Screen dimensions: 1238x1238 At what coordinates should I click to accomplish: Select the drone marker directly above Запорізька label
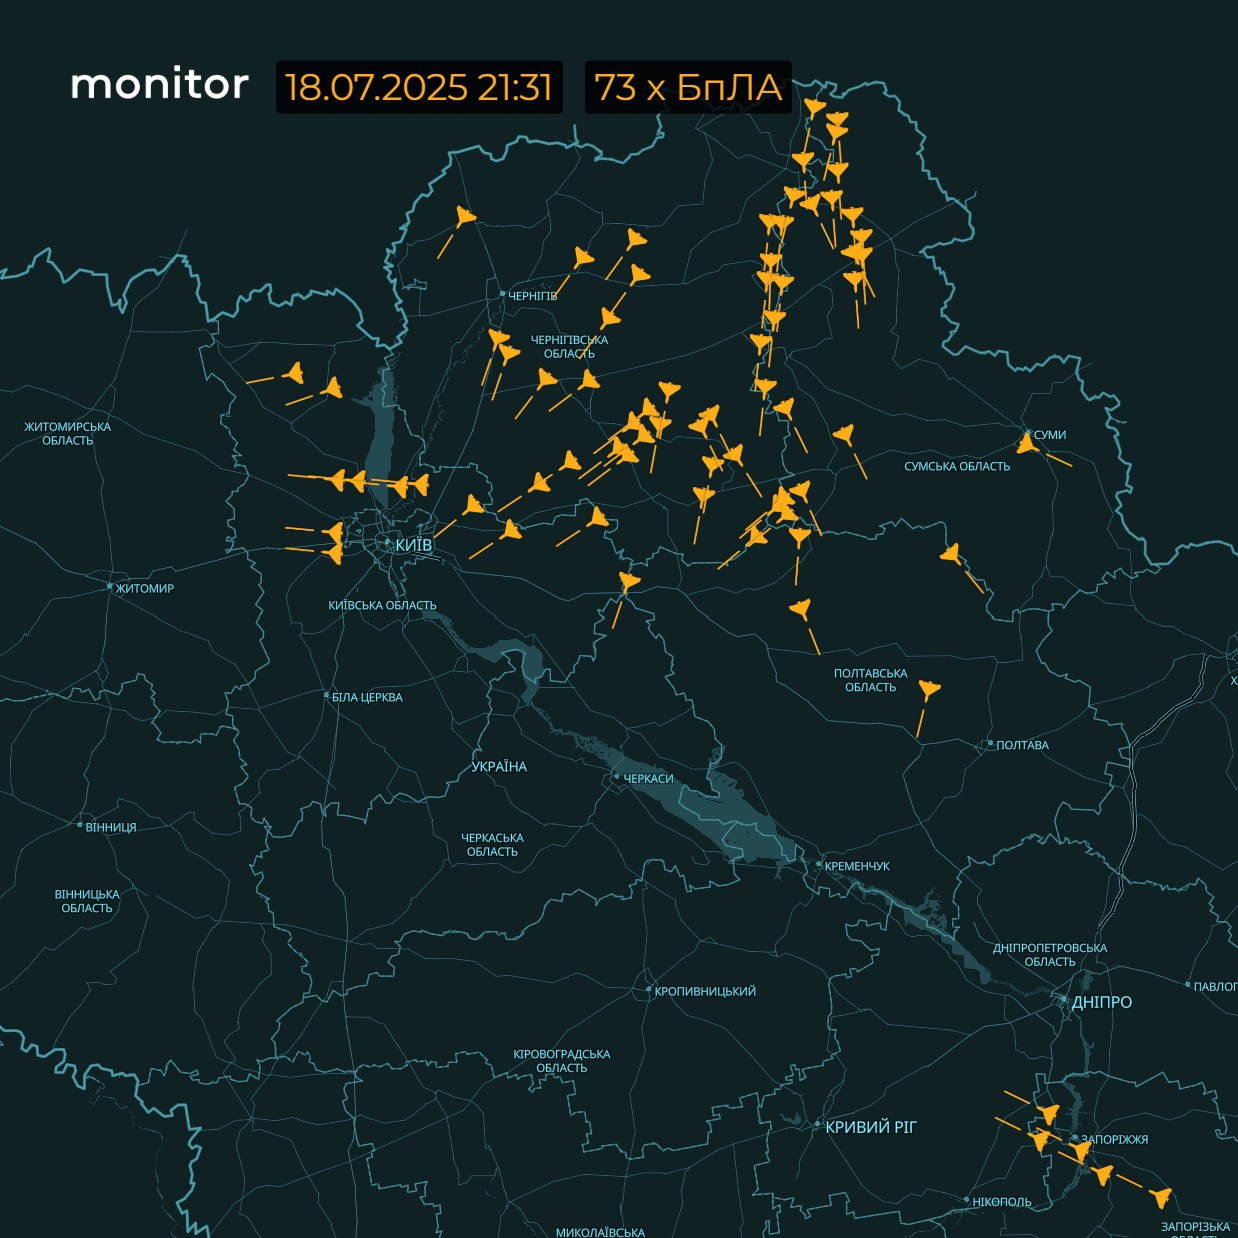click(1161, 1197)
